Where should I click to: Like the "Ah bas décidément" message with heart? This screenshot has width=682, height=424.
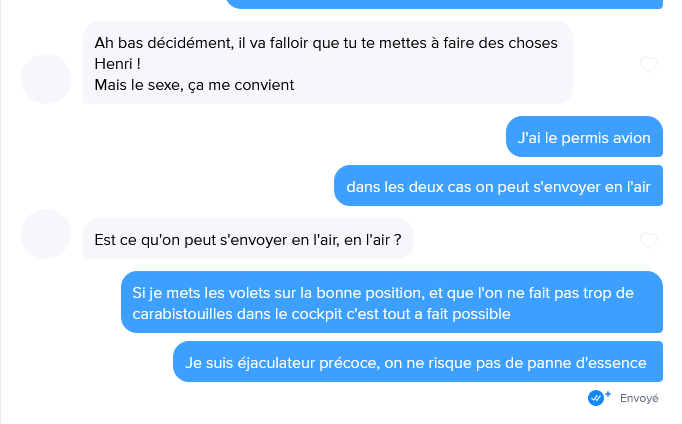[648, 65]
